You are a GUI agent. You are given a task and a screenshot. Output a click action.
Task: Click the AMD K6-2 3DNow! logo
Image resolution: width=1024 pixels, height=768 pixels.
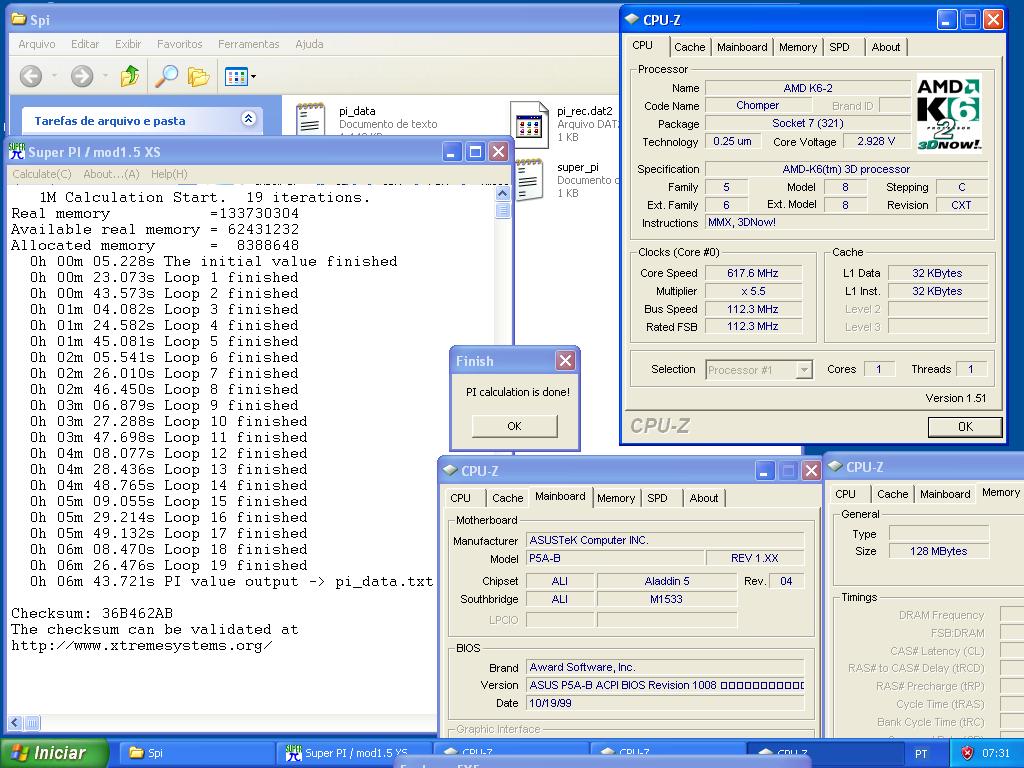click(x=949, y=114)
